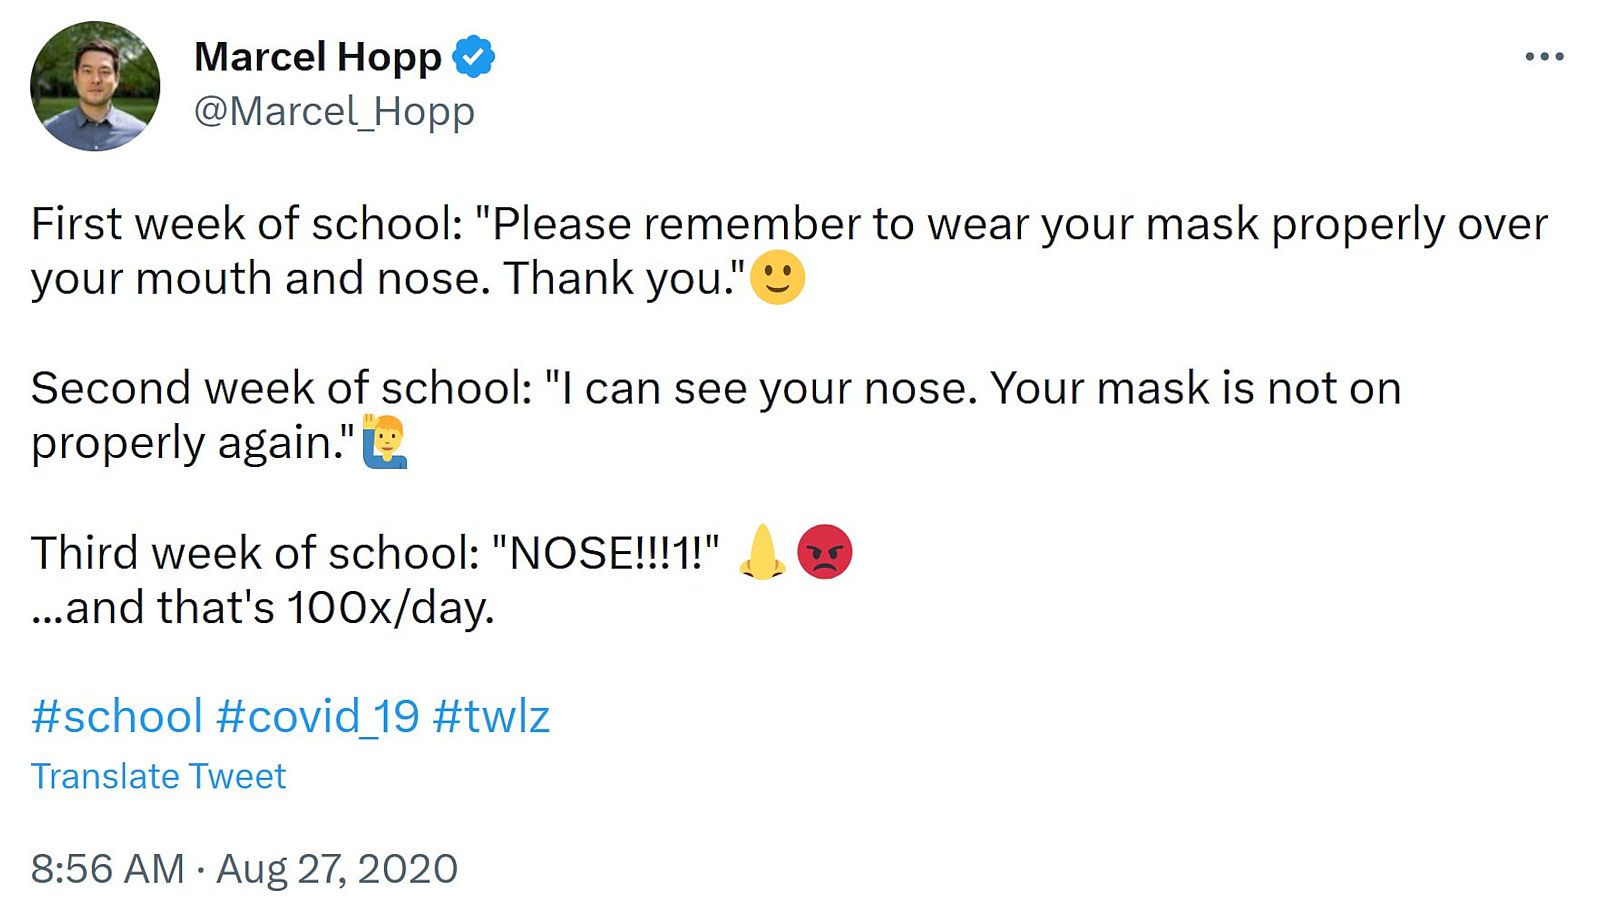Open the #covid_19 hashtag
Image resolution: width=1600 pixels, height=921 pixels.
tap(318, 716)
